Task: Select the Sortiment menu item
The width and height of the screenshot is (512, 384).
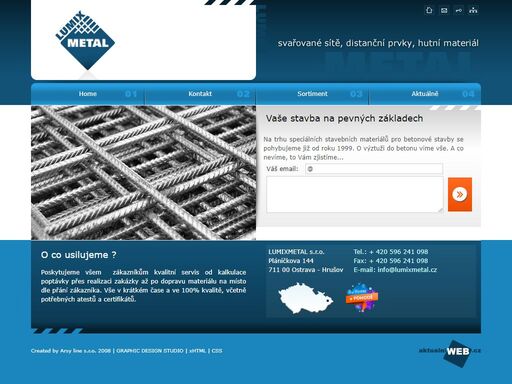Action: 312,94
